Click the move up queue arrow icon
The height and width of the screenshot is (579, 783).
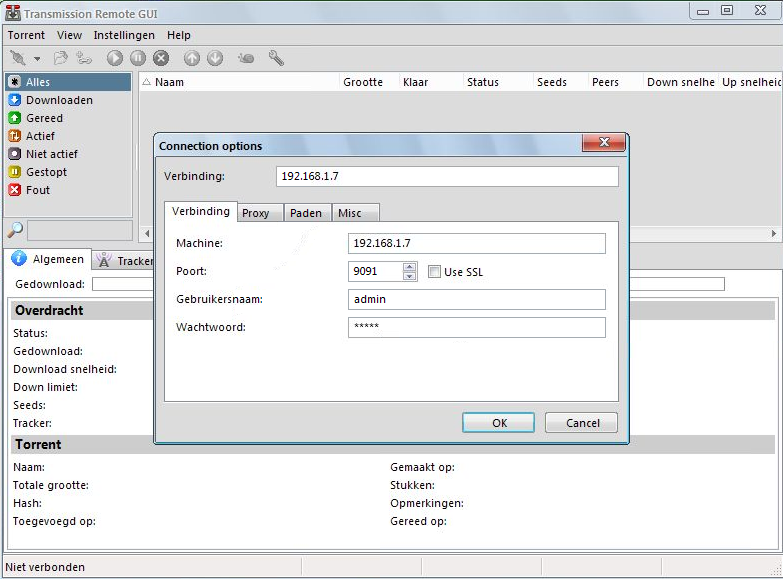pos(192,58)
